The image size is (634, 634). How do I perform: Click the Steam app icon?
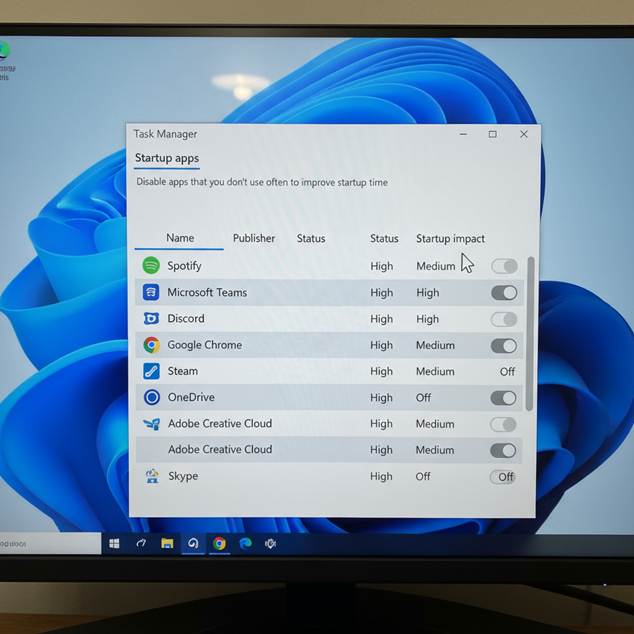(x=151, y=371)
